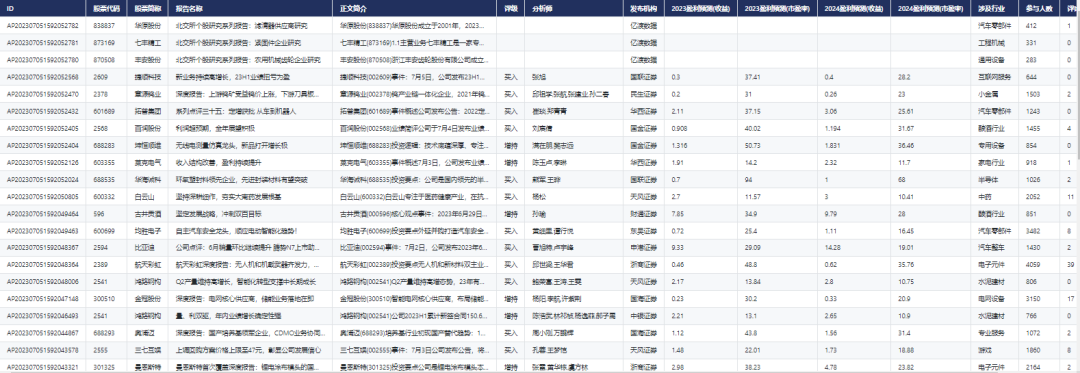Click the 评级 column header
Screen dimensions: 1080x373
pos(510,9)
